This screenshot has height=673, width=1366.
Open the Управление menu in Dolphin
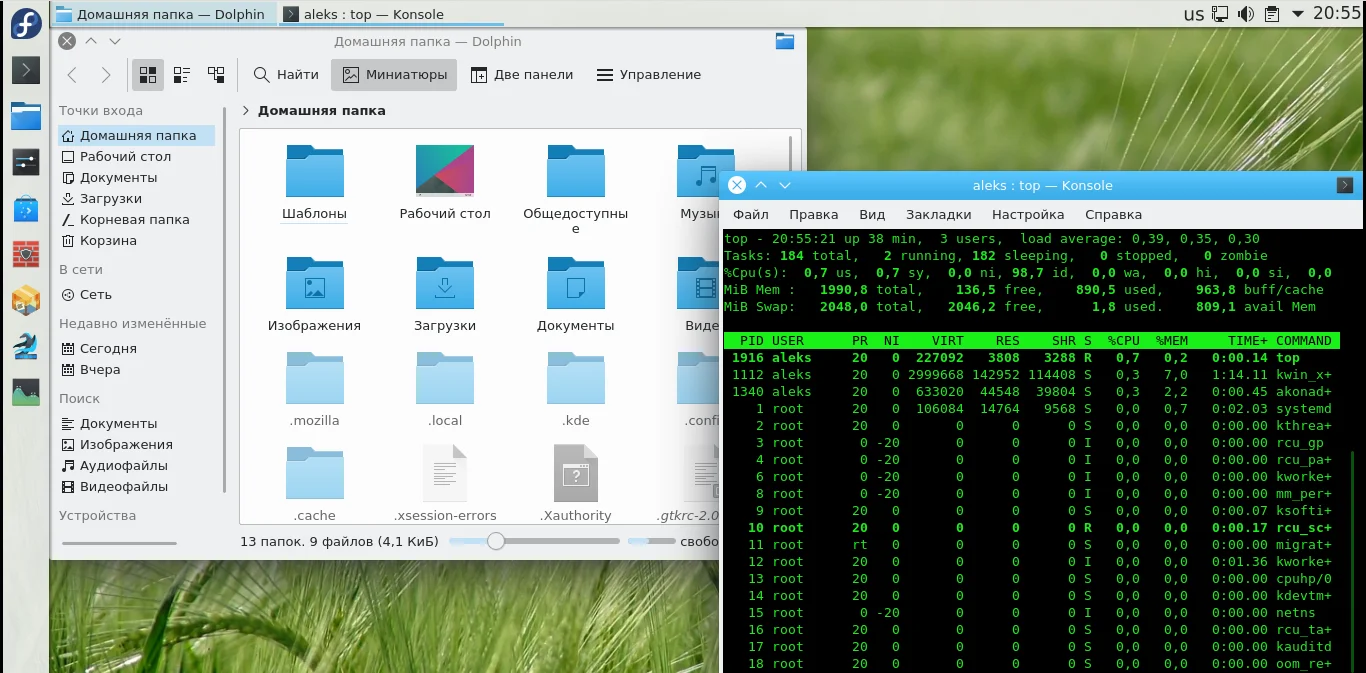pos(649,75)
